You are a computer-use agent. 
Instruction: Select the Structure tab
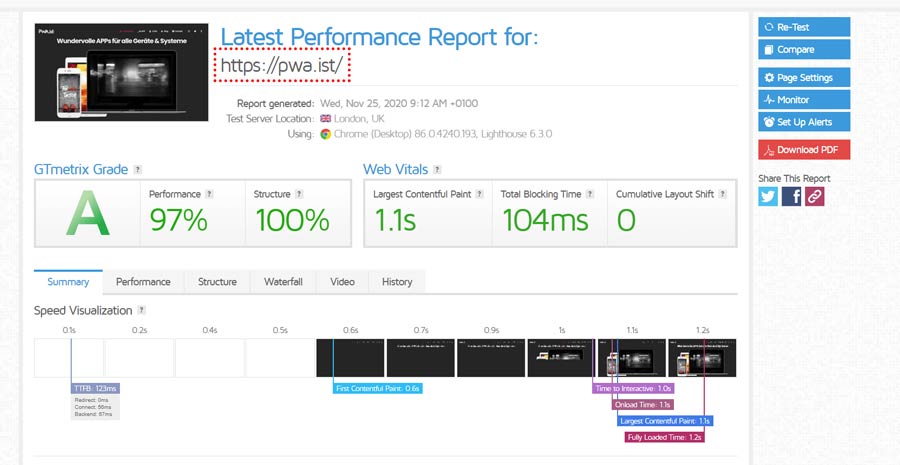point(217,282)
